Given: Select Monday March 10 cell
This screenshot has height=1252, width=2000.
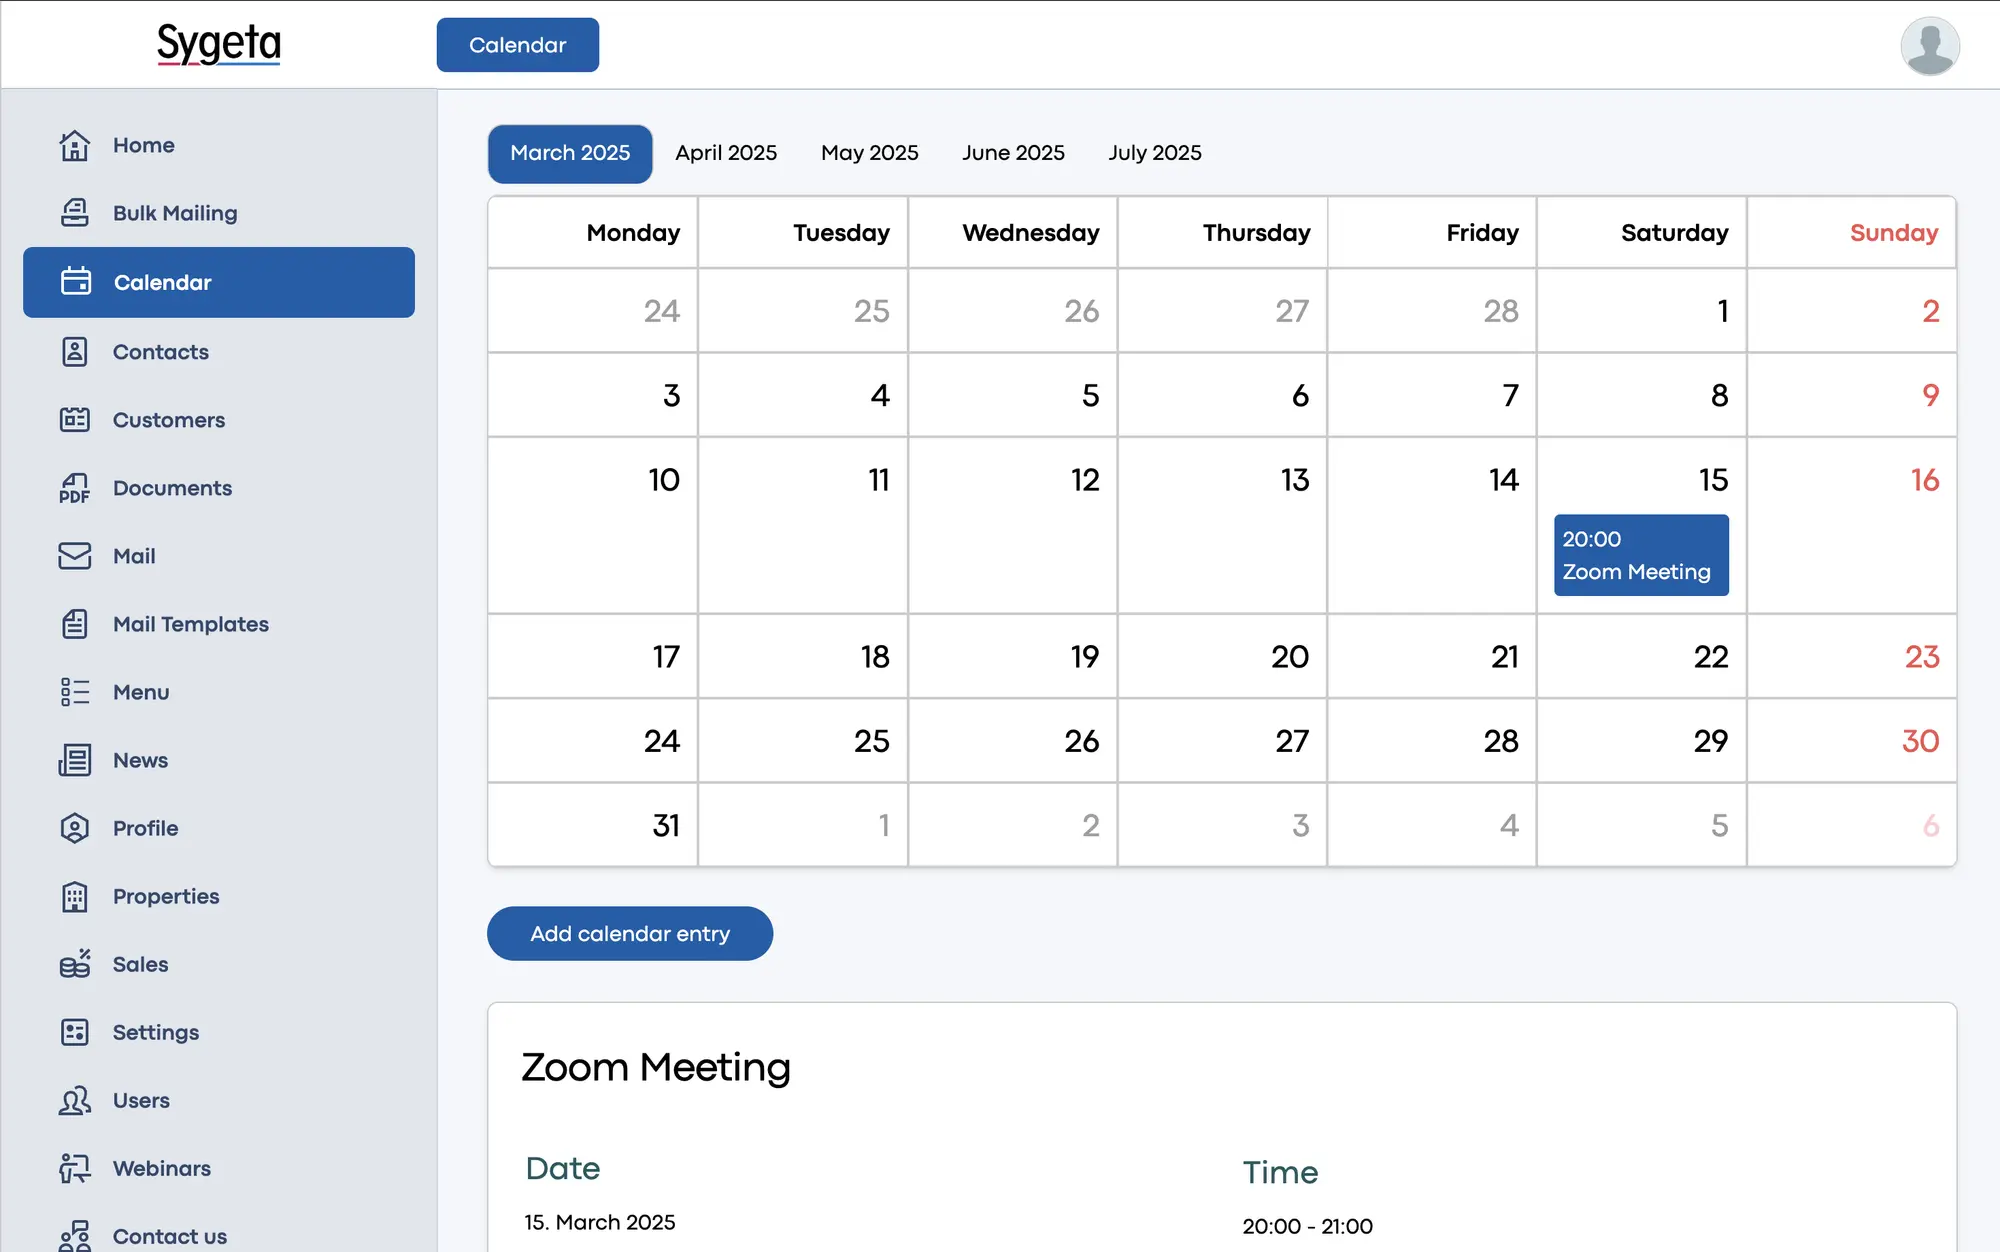Looking at the screenshot, I should click(593, 525).
